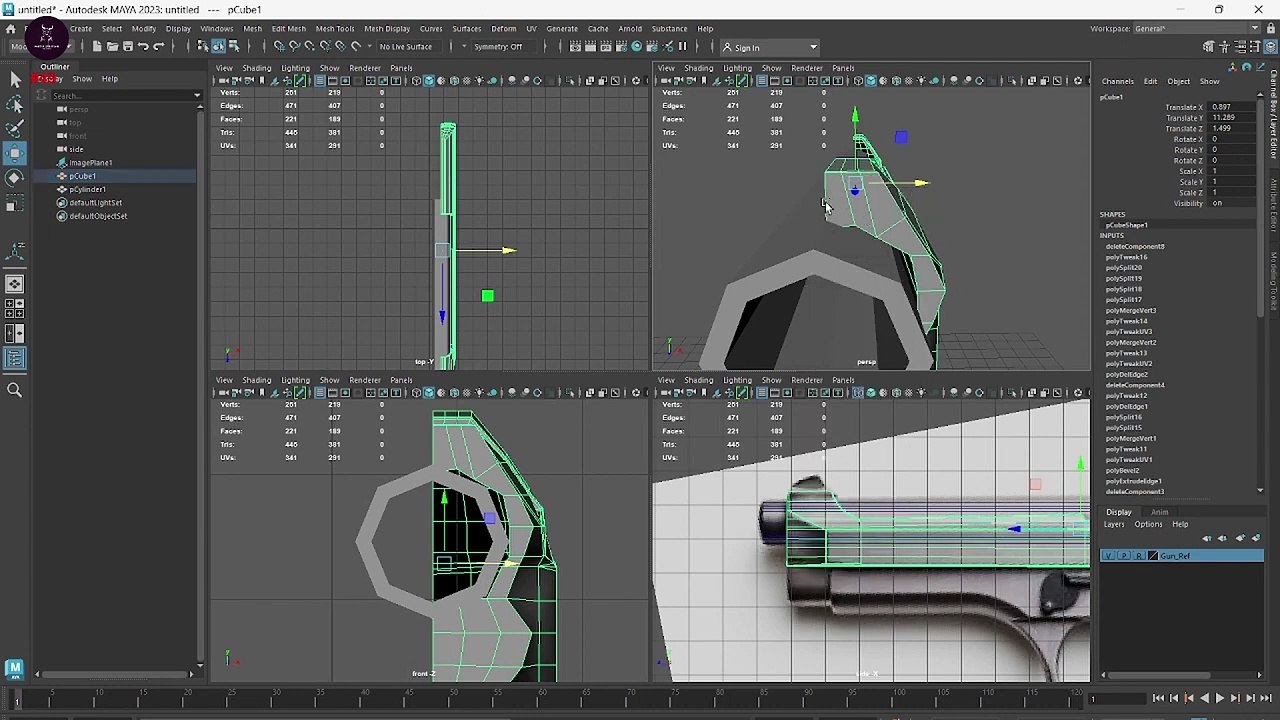Click the Maya home icon on the menu bar
The height and width of the screenshot is (720, 1280).
11,29
